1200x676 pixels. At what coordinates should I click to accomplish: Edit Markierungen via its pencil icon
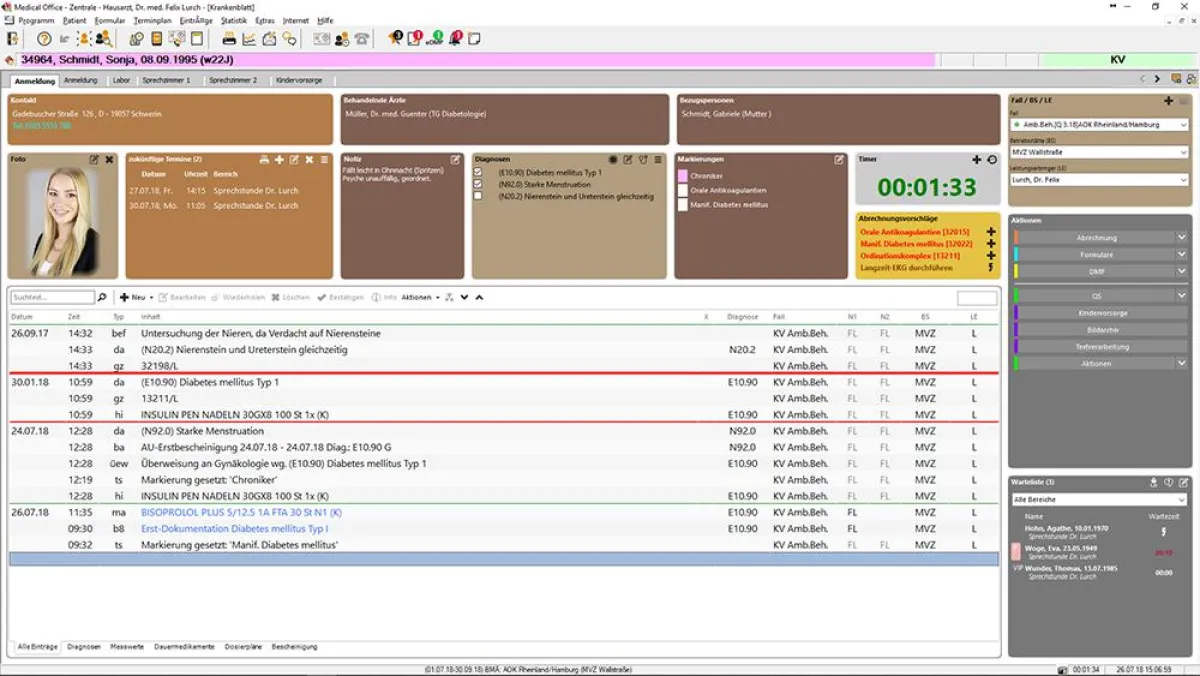839,159
